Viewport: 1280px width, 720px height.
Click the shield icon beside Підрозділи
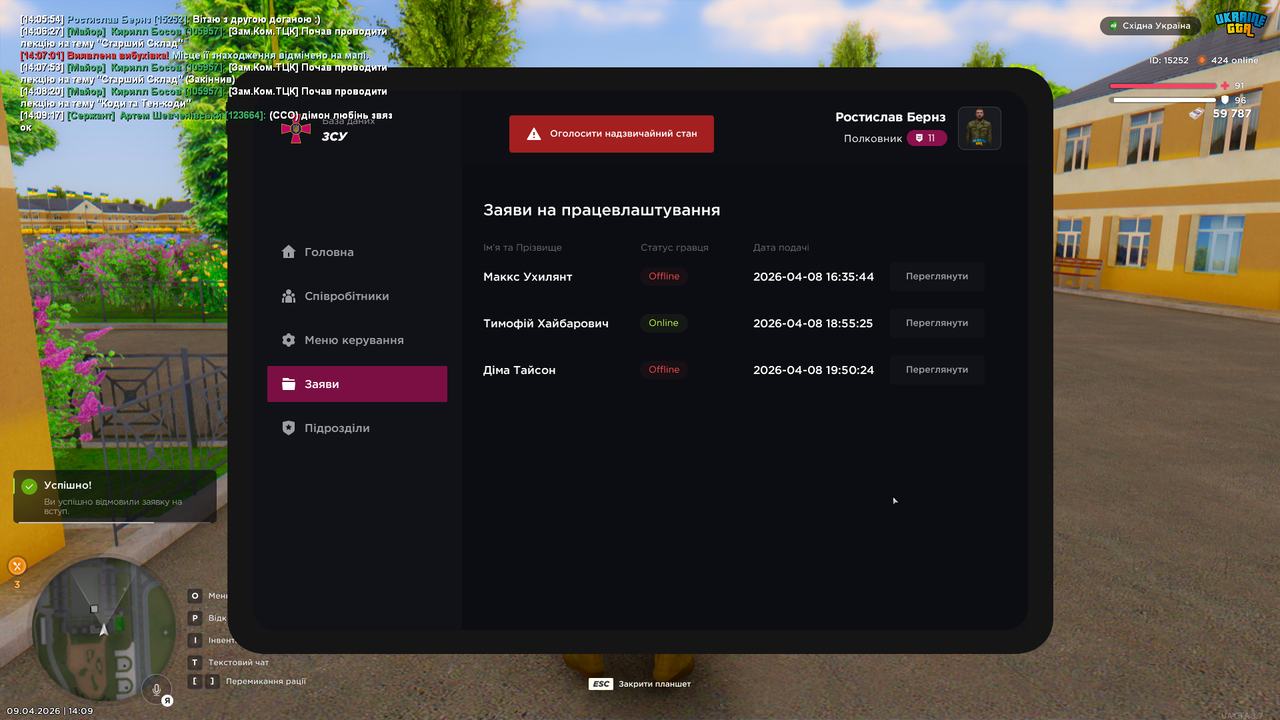click(289, 428)
